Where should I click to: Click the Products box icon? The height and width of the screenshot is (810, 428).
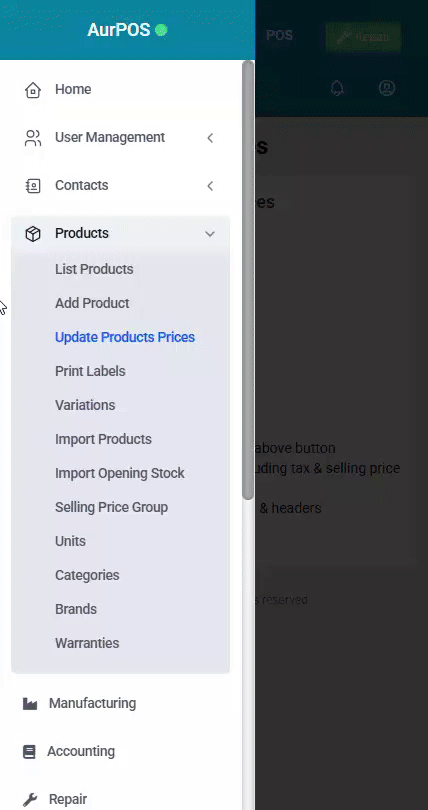click(x=33, y=233)
